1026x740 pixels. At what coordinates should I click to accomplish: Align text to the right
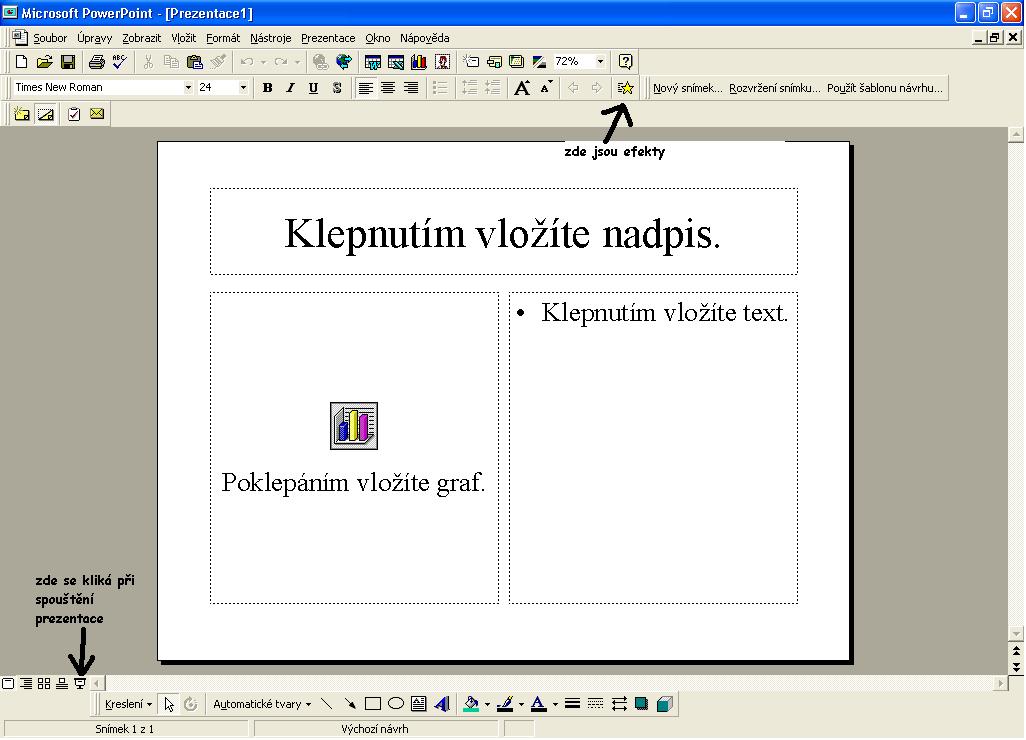411,88
